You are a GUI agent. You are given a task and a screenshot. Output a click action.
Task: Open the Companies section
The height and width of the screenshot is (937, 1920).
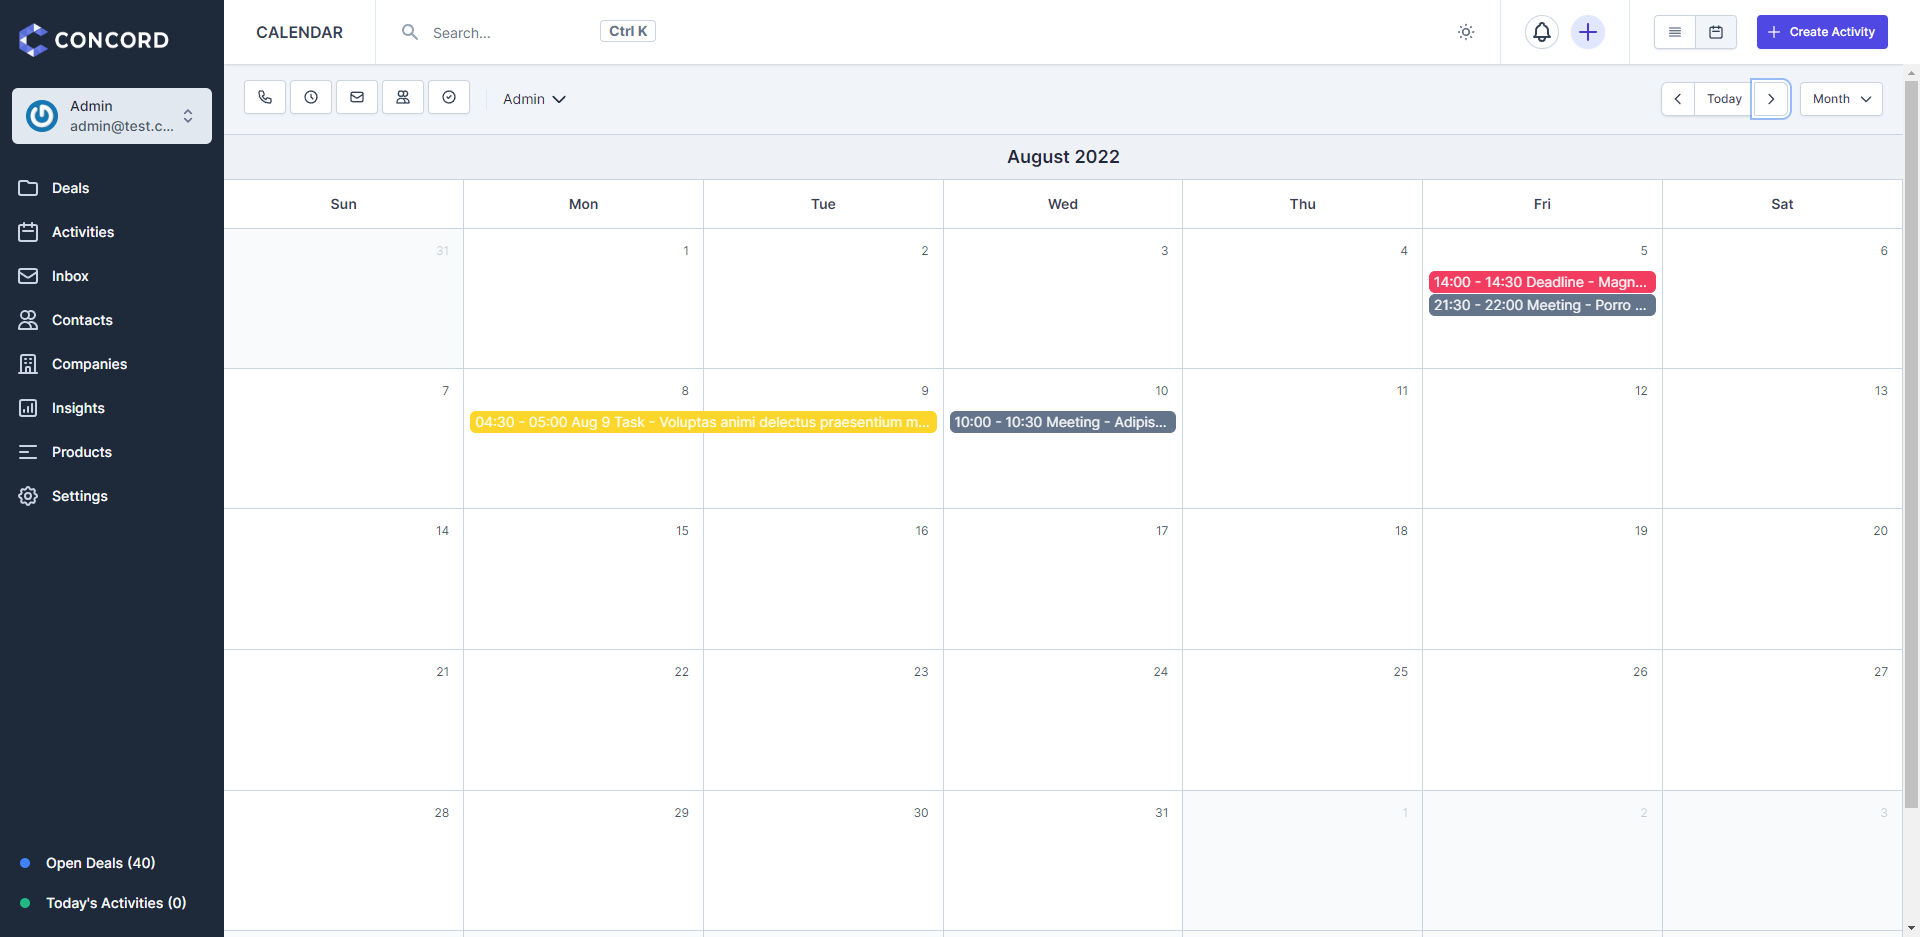(x=112, y=364)
